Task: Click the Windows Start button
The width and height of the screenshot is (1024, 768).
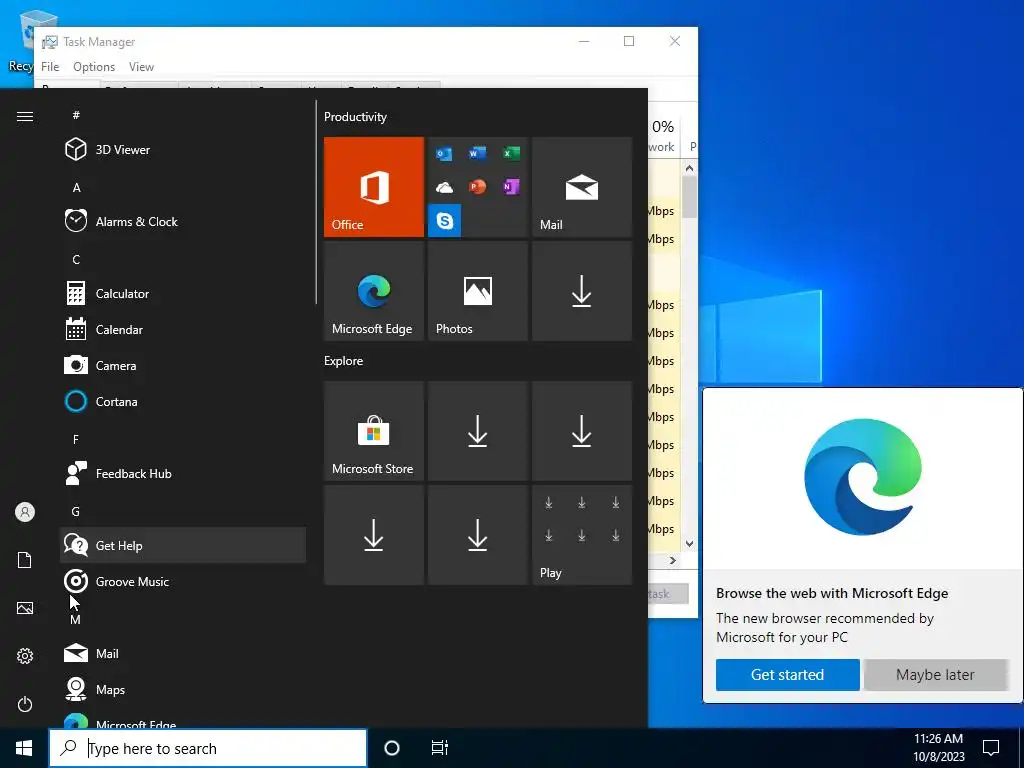Action: pos(24,748)
